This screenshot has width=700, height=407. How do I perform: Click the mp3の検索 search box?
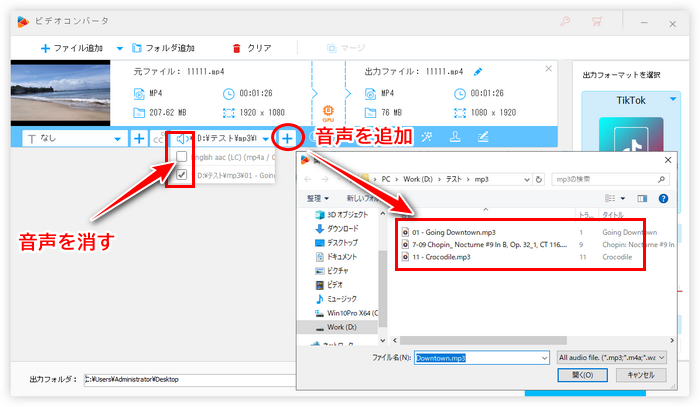pyautogui.click(x=610, y=179)
